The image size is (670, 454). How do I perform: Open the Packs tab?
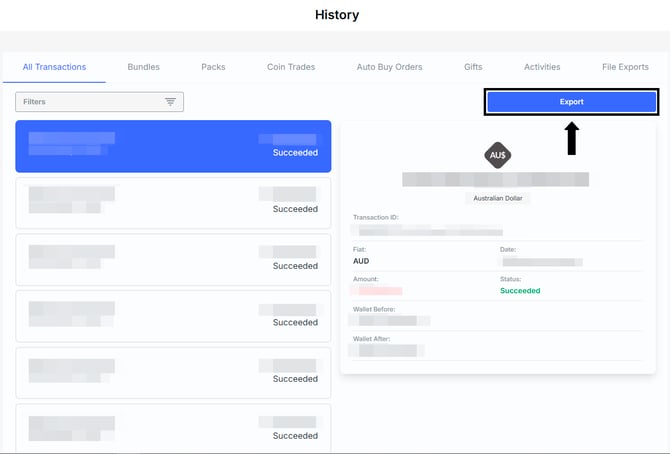213,67
